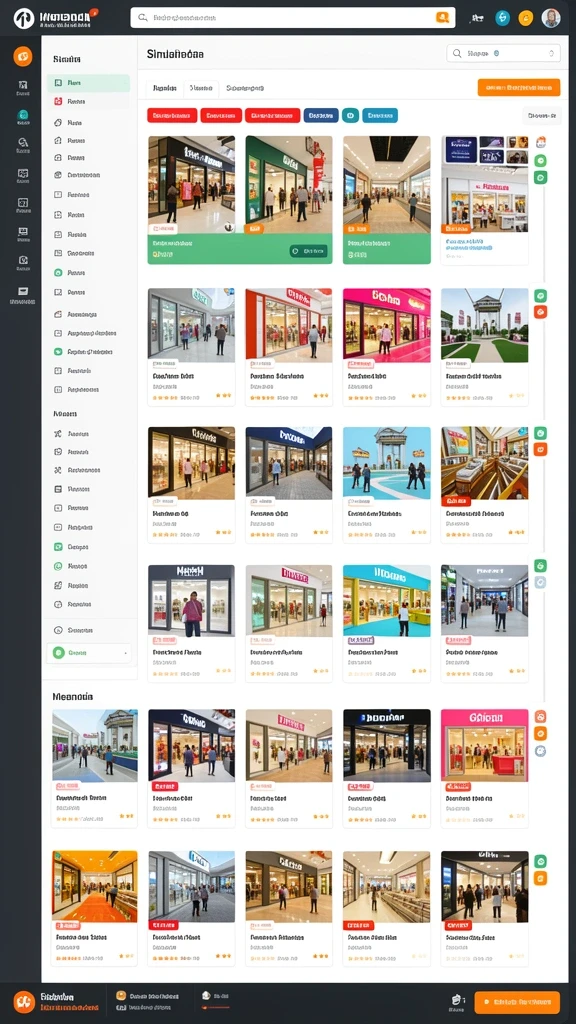Click the circular arrow logo in the header
This screenshot has height=1024, width=576.
click(24, 18)
